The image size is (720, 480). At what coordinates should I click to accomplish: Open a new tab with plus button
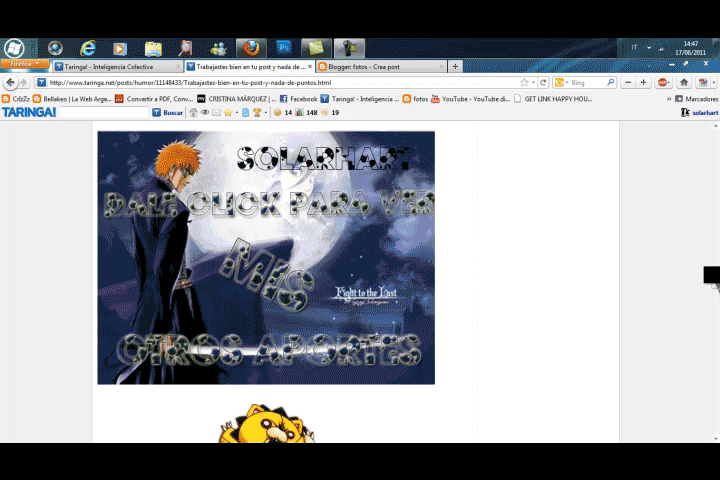tap(455, 67)
